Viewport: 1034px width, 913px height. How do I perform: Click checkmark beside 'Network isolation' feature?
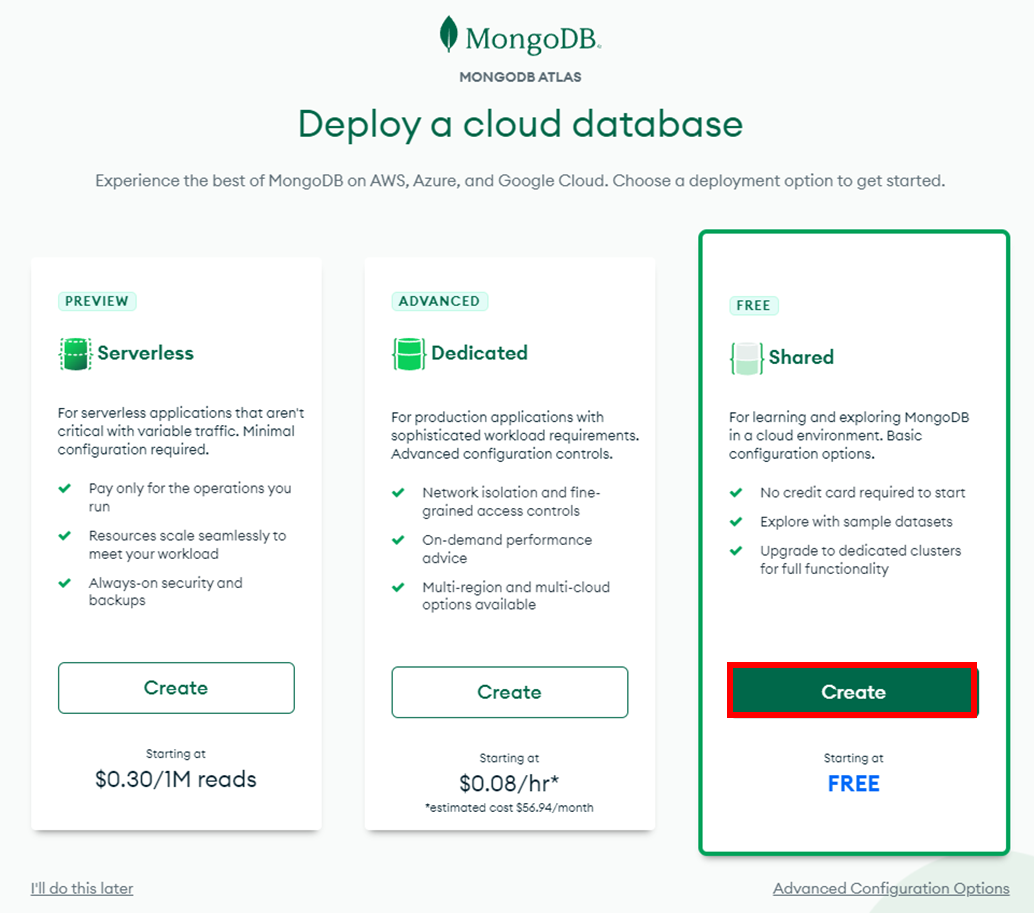pos(398,493)
